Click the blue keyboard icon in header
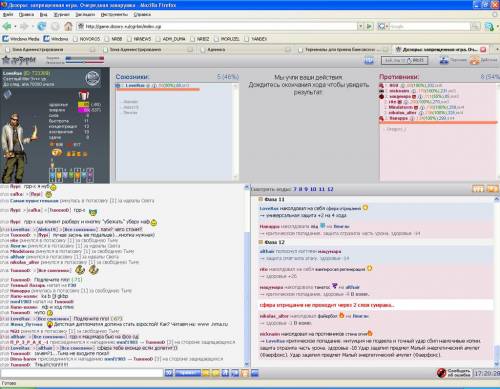This screenshot has height=389, width=500. pyautogui.click(x=369, y=60)
